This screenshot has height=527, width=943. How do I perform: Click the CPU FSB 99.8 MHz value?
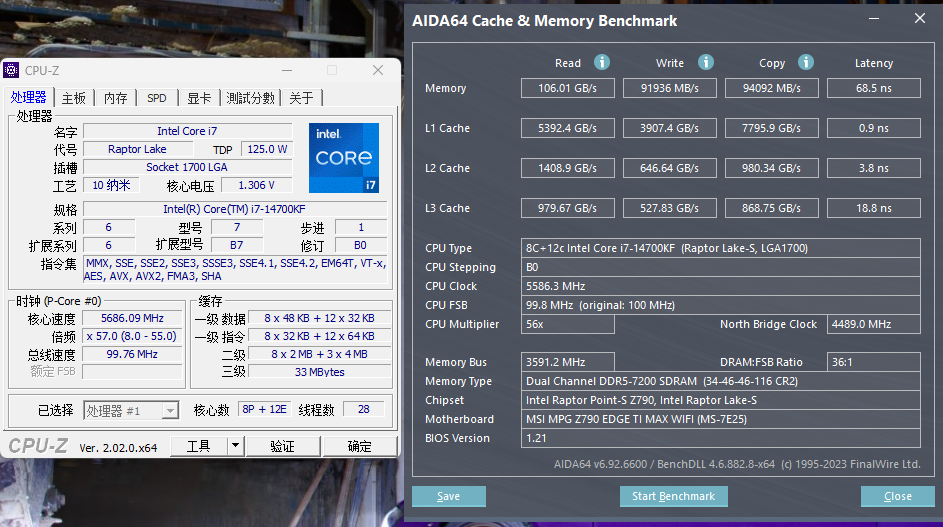pyautogui.click(x=720, y=305)
